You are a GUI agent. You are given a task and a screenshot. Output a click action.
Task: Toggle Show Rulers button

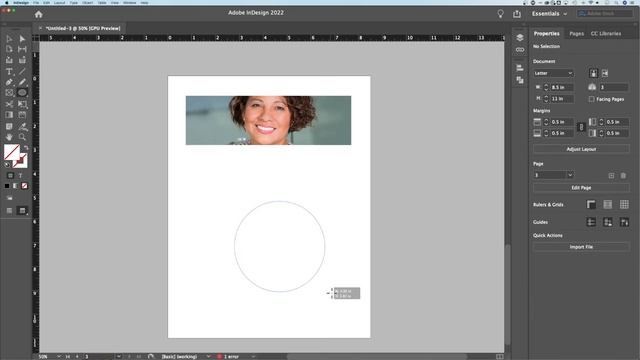click(x=591, y=204)
